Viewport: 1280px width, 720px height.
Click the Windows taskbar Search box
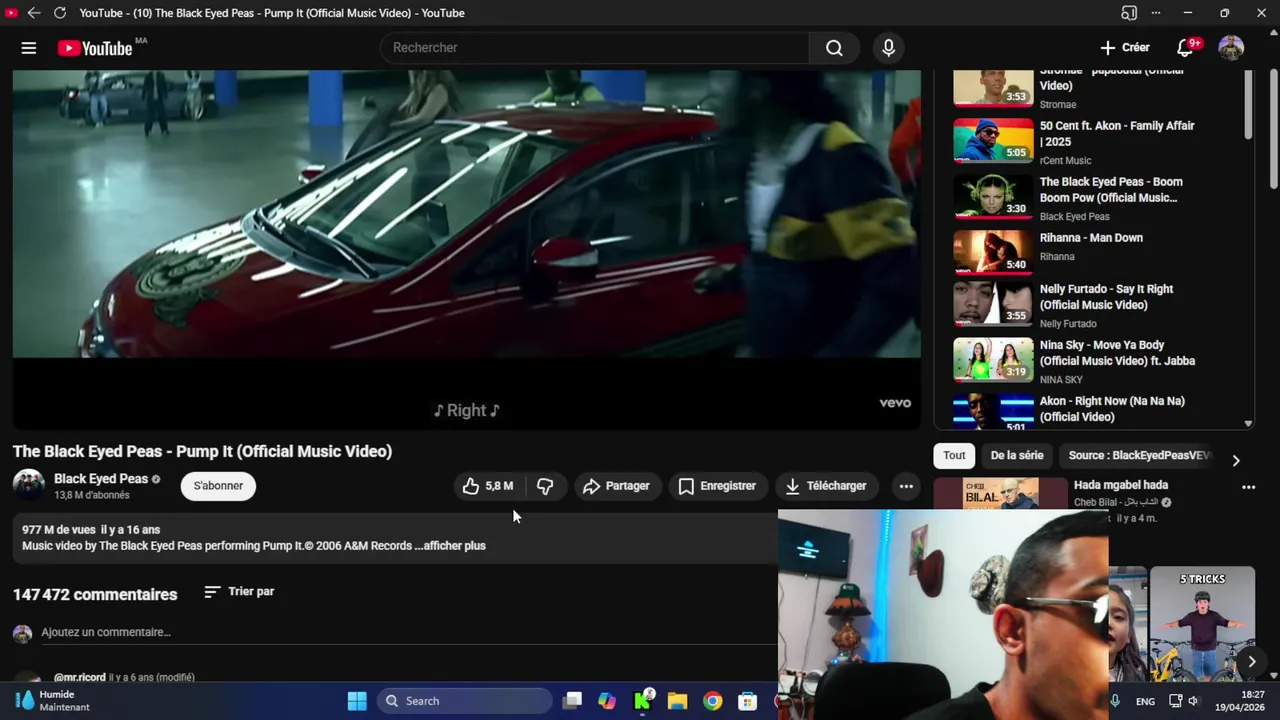465,701
